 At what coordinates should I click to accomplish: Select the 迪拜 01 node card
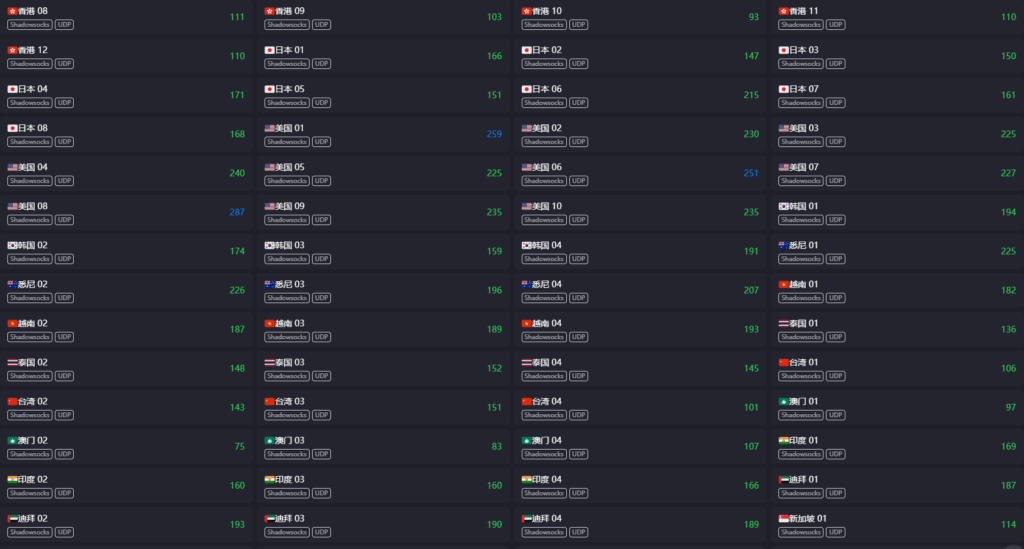[895, 485]
